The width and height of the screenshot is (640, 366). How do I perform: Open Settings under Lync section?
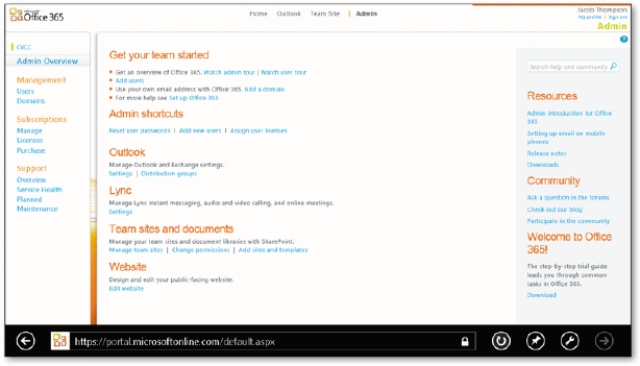(x=120, y=212)
